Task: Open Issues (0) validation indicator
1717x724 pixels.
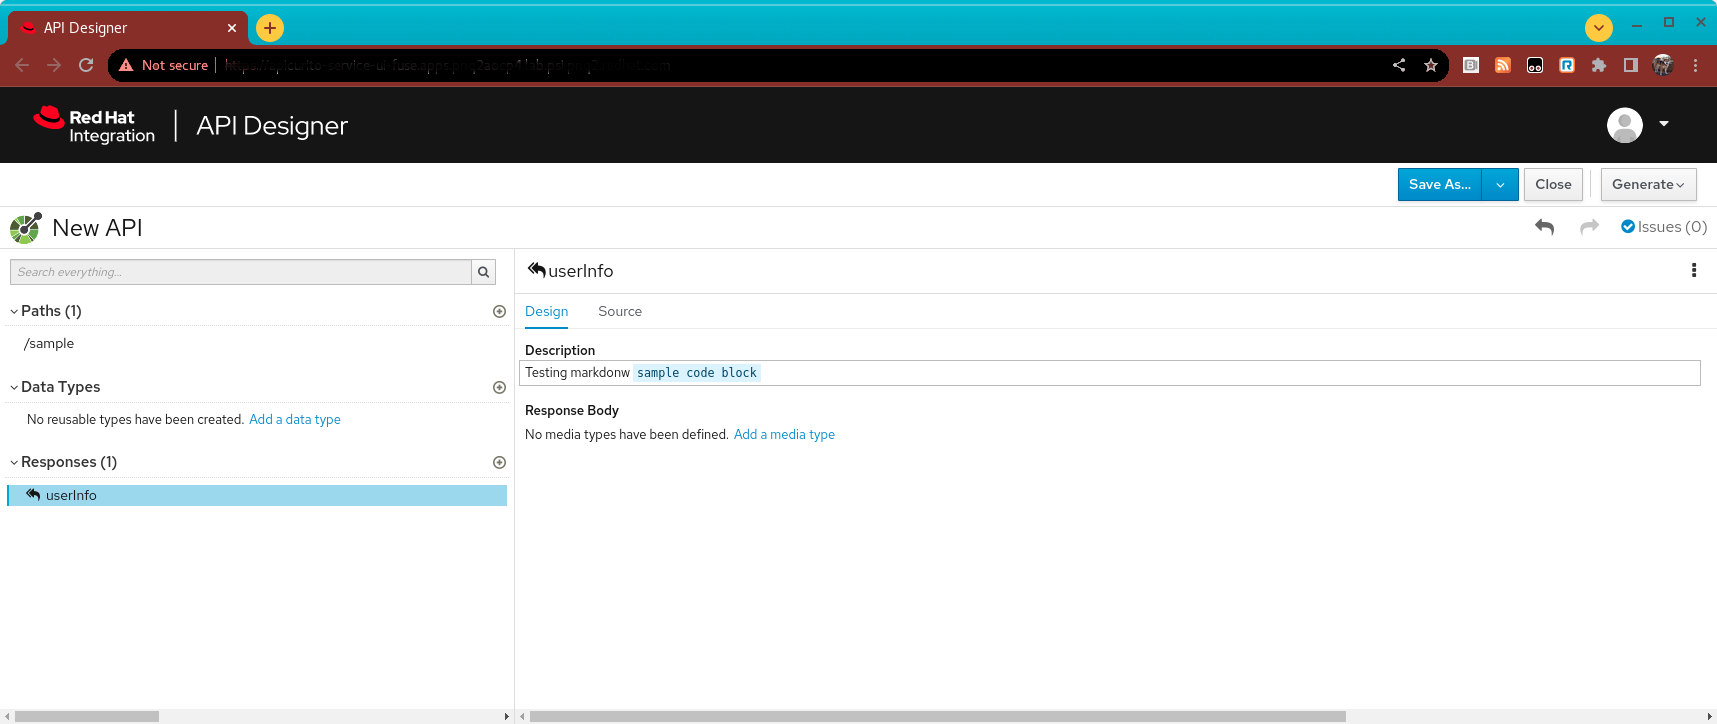Action: pos(1664,227)
